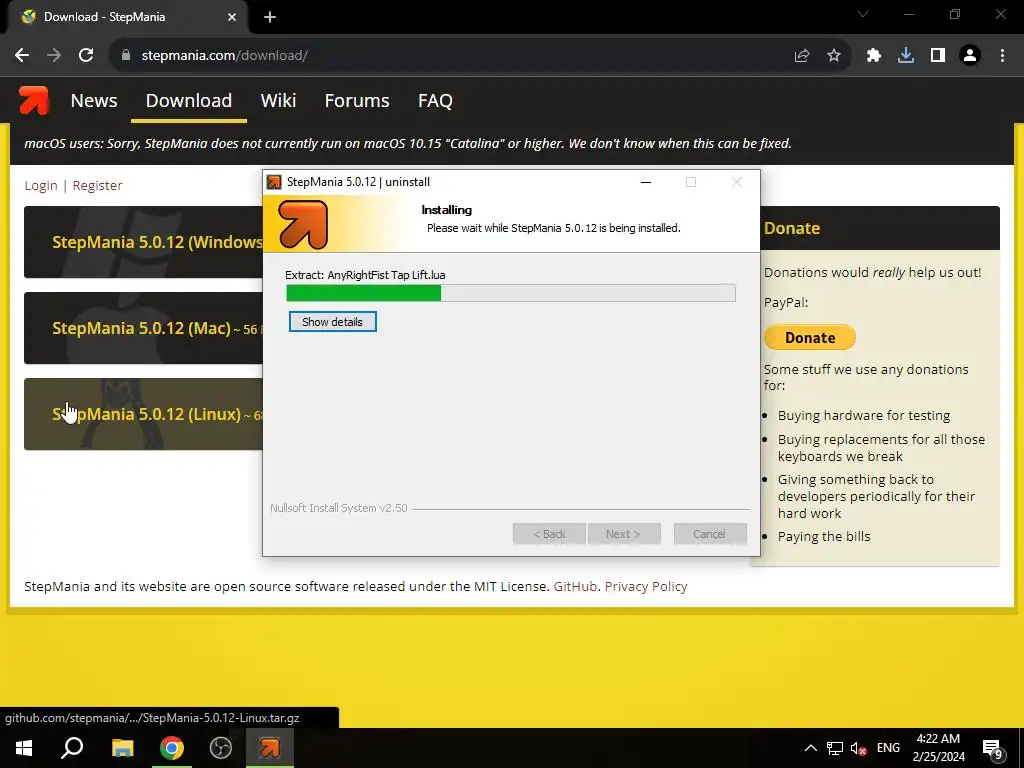Click StepMania installer taskbar icon
This screenshot has height=768, width=1024.
pos(270,748)
